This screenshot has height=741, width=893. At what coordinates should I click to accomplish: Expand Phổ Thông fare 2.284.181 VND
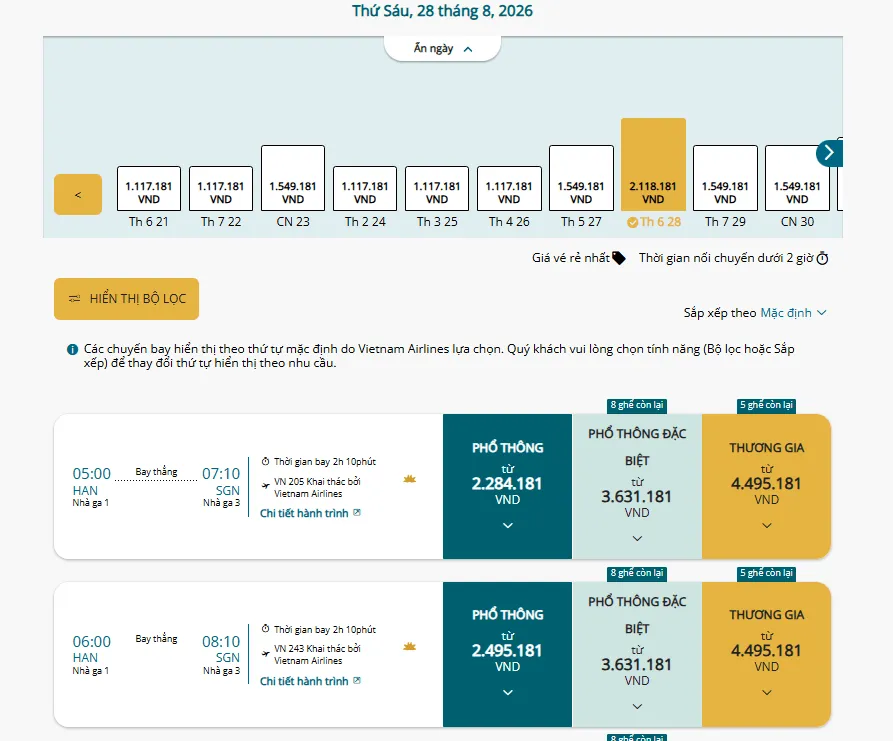507,486
